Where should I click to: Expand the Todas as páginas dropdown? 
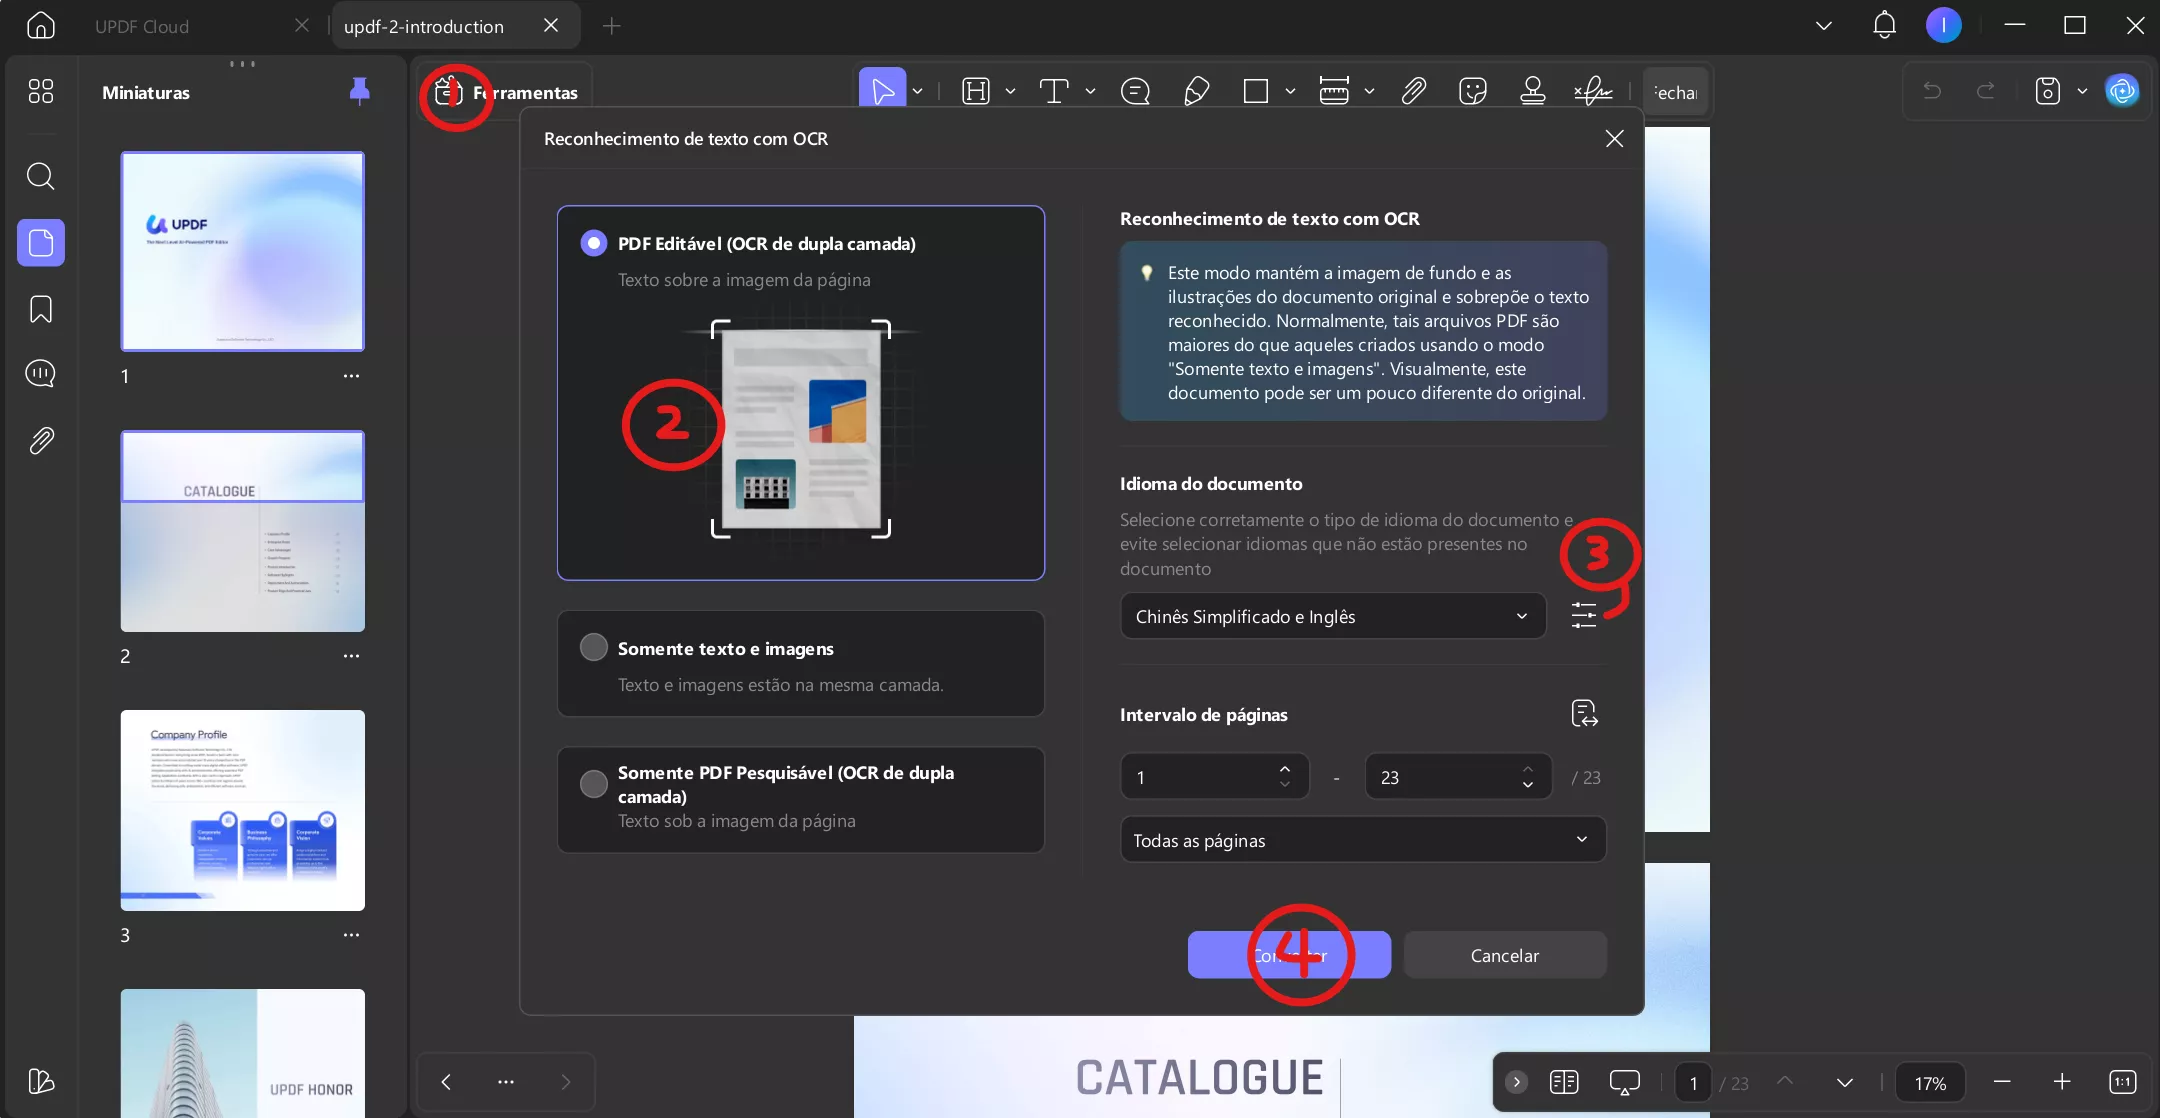click(1362, 840)
